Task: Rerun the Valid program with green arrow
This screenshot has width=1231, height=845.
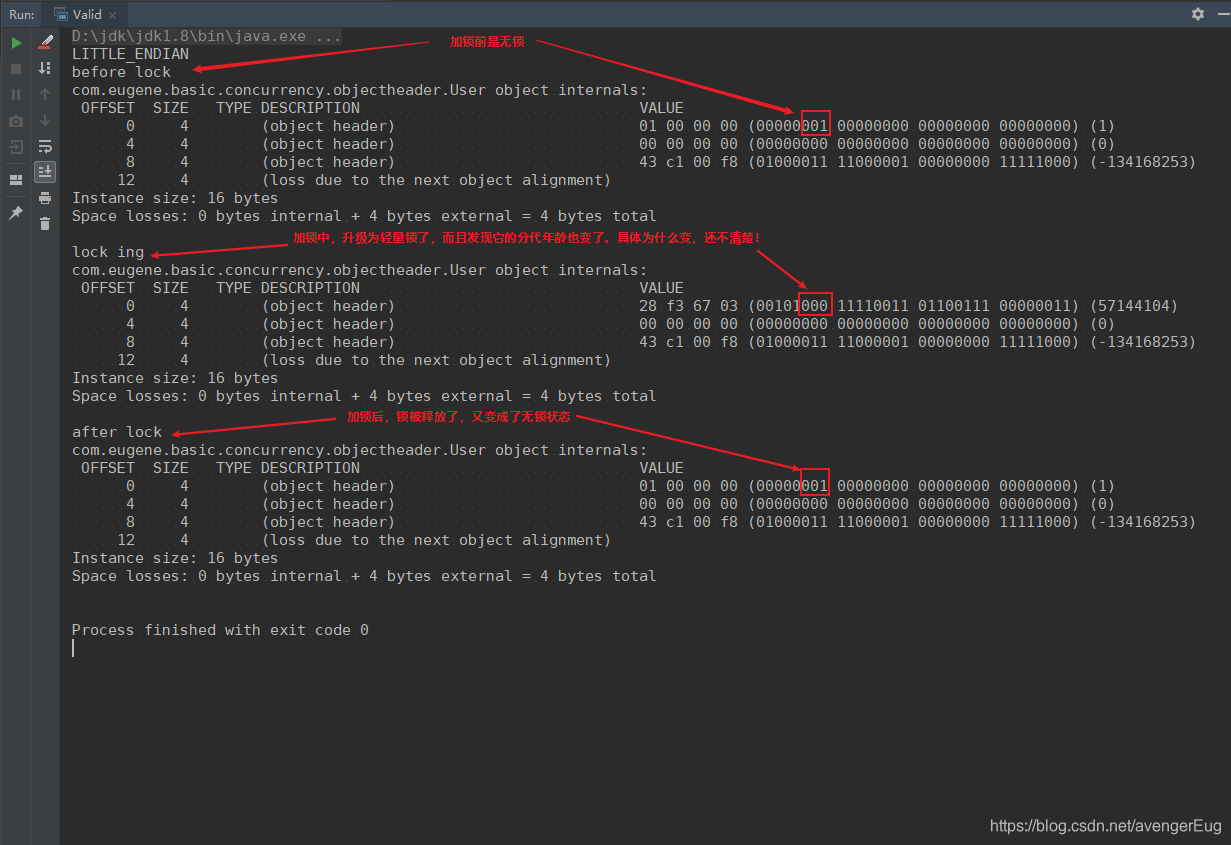Action: click(16, 43)
